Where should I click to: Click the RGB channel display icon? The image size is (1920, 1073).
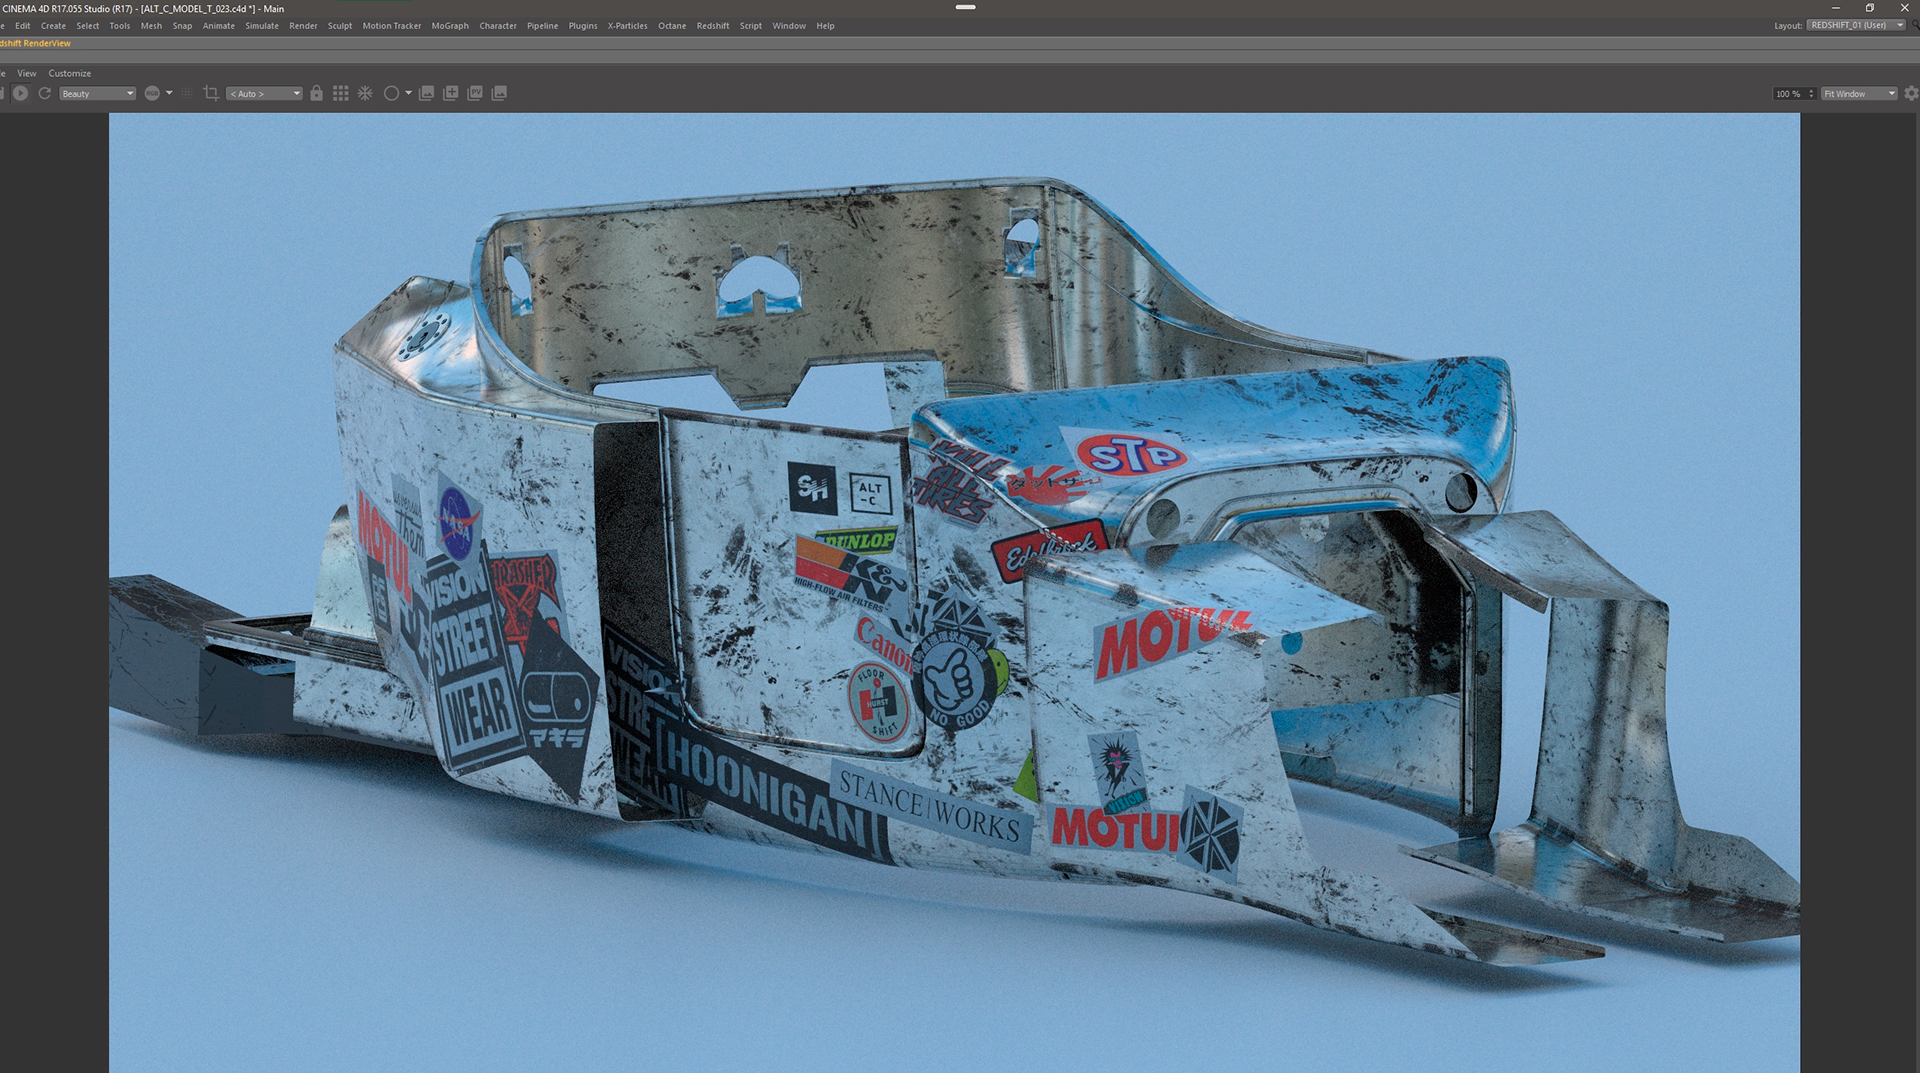point(152,93)
